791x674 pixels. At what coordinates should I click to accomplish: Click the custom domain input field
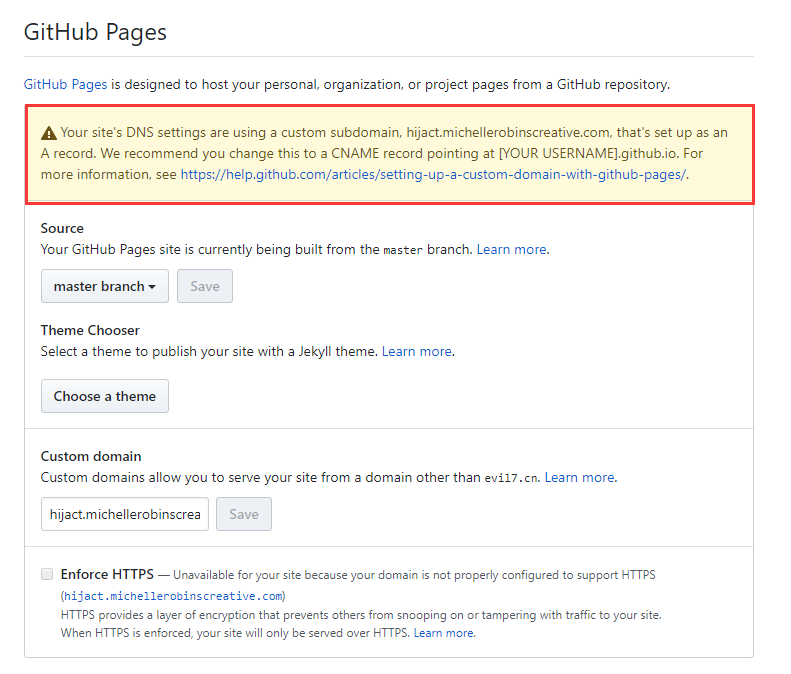coord(125,514)
